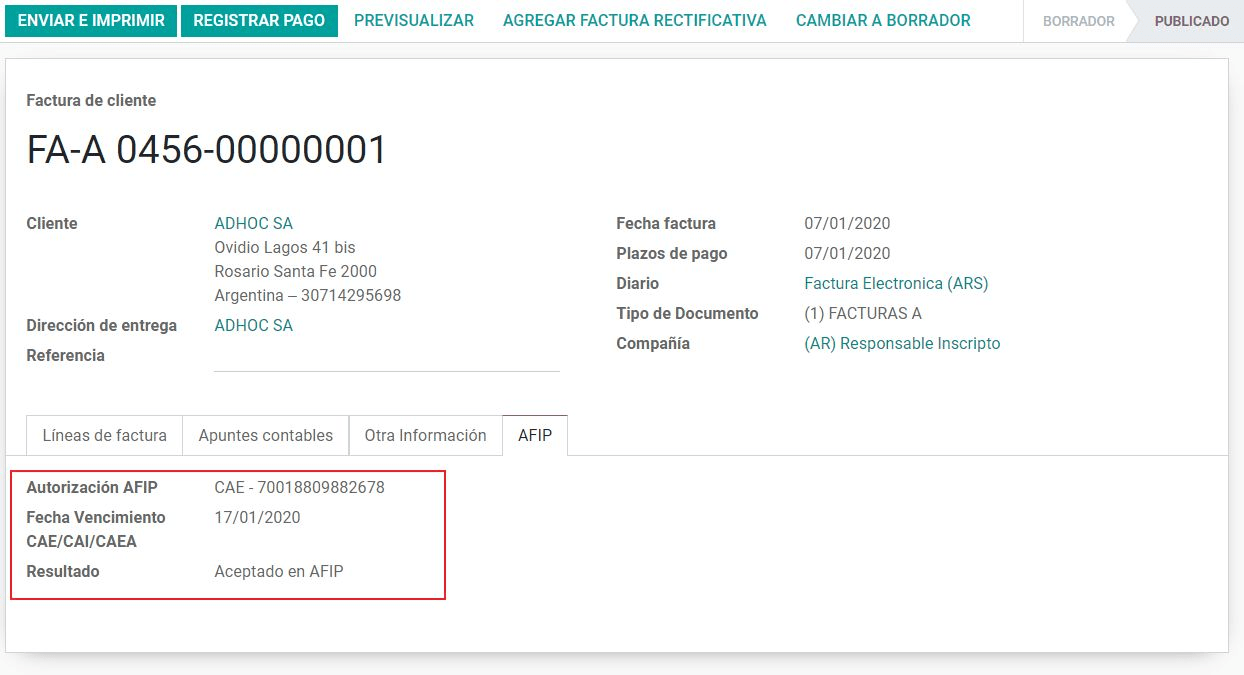Open the REGISTRAR PAGO dialog
Screen dimensions: 1244x675
(259, 19)
